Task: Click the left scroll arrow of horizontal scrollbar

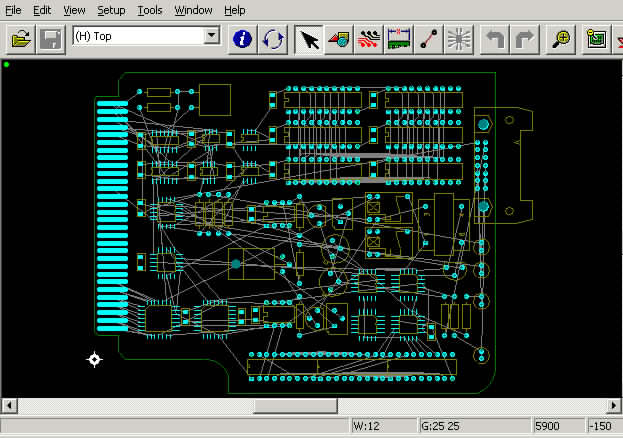Action: tap(9, 405)
